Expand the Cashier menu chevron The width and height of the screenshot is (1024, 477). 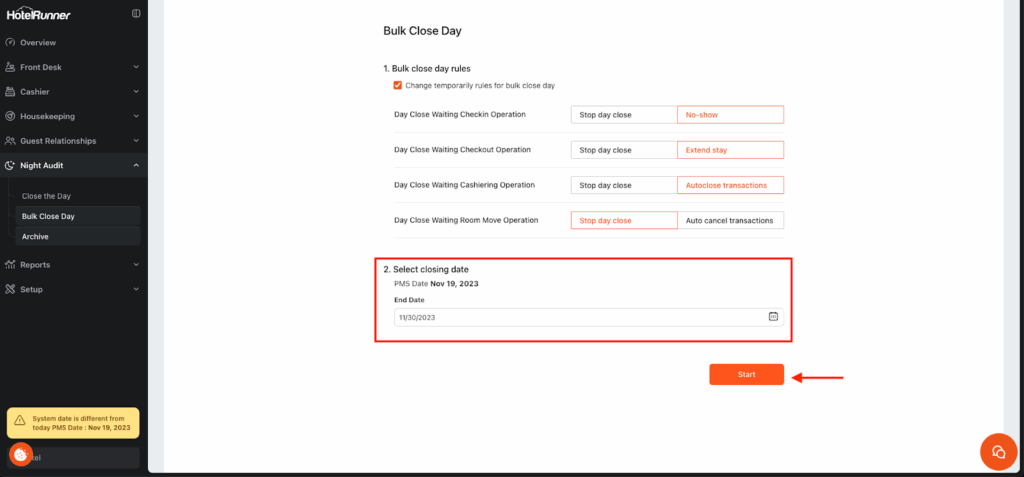click(135, 92)
